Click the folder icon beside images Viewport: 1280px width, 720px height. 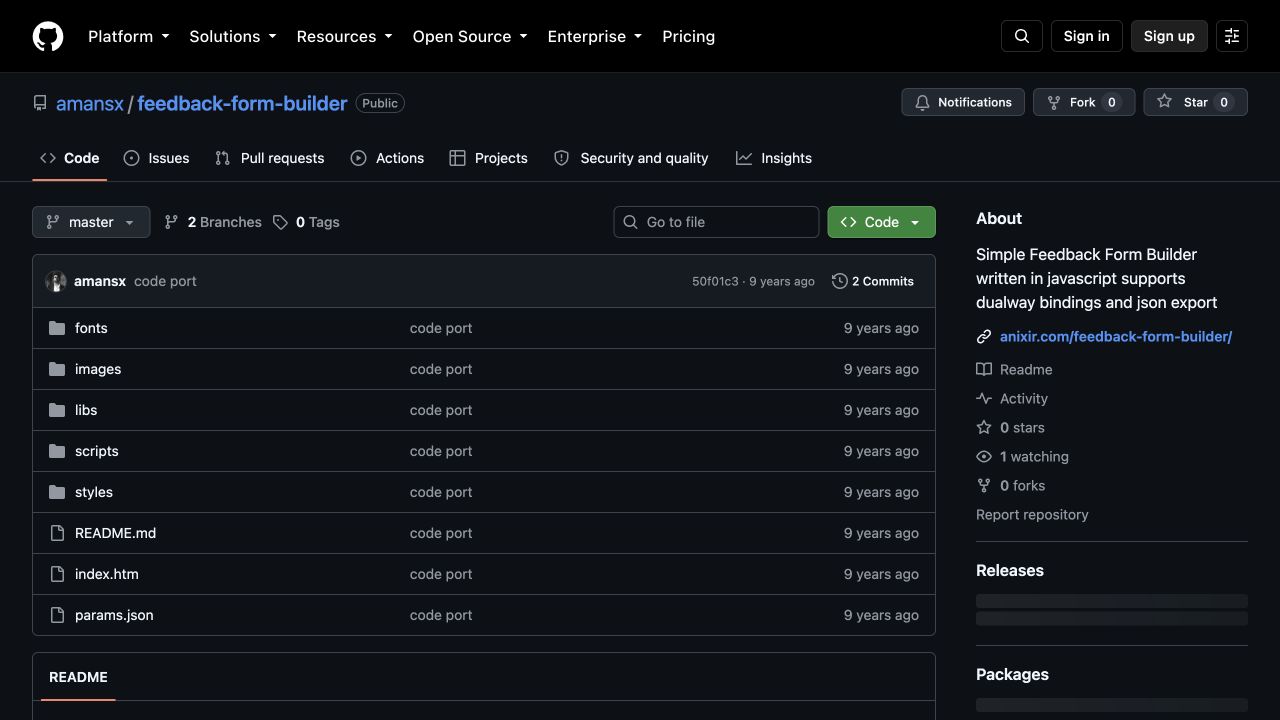tap(57, 369)
